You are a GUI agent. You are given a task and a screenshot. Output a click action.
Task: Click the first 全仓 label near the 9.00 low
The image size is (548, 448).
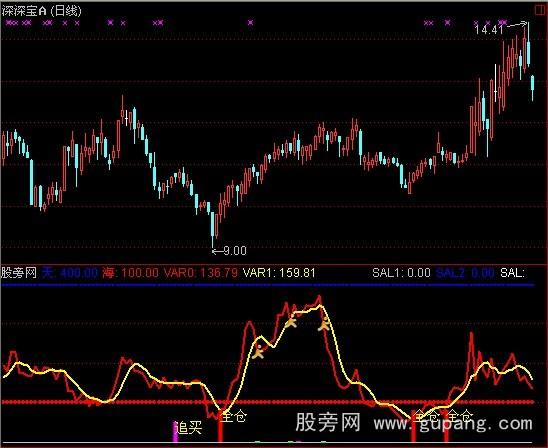[x=233, y=416]
